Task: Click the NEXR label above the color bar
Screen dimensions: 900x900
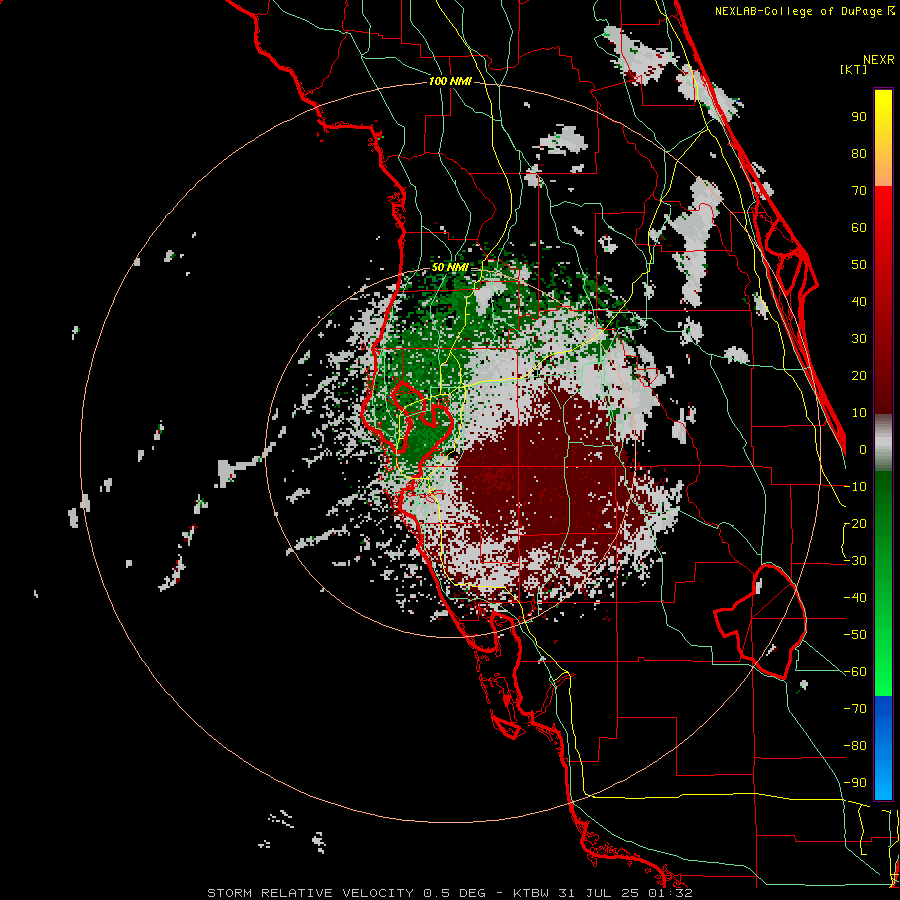Action: (x=879, y=60)
